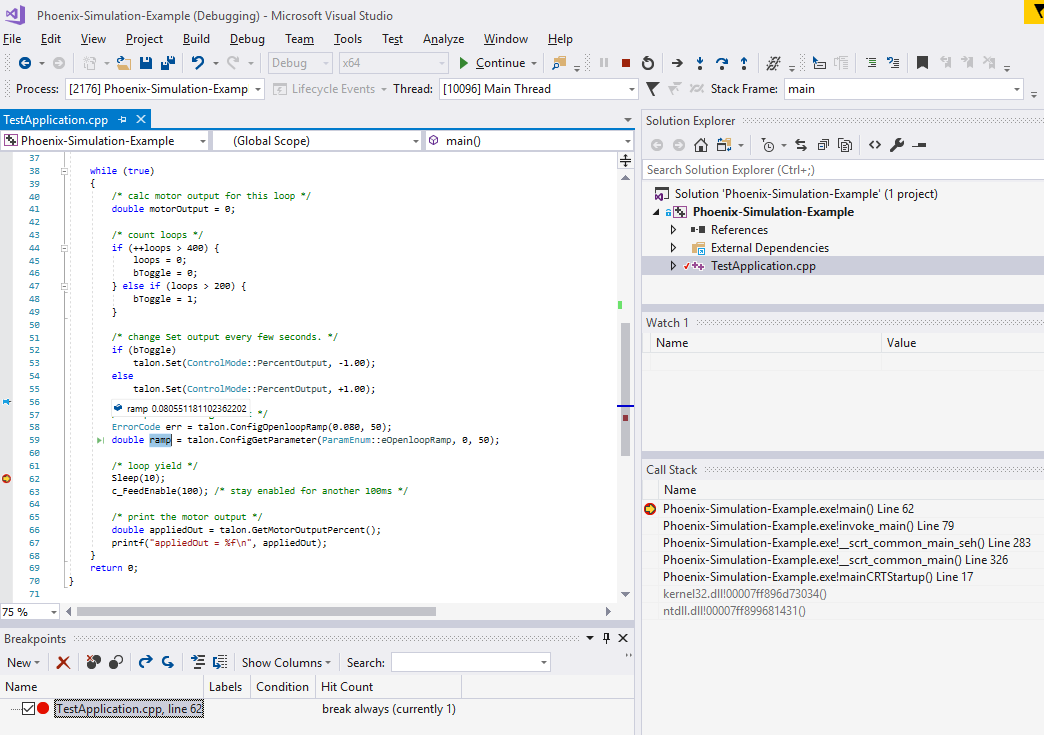Toggle Disable All Breakpoints
Viewport: 1044px width, 735px height.
pos(116,662)
